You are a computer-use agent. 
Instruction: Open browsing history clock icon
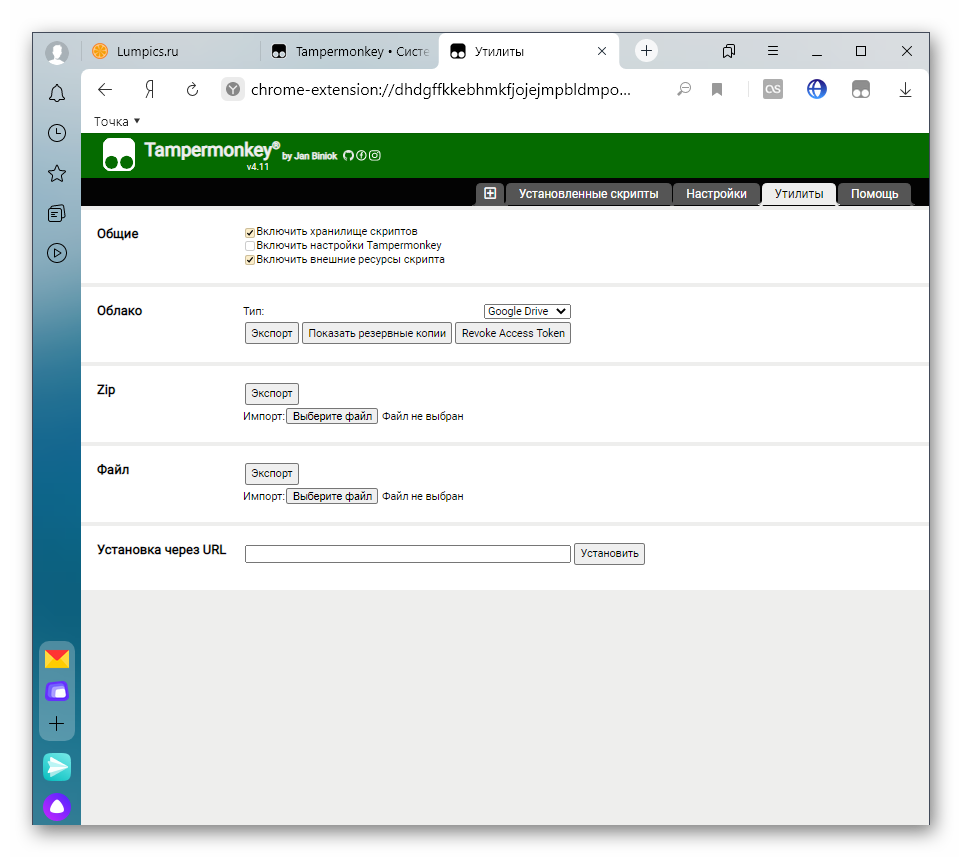(57, 133)
